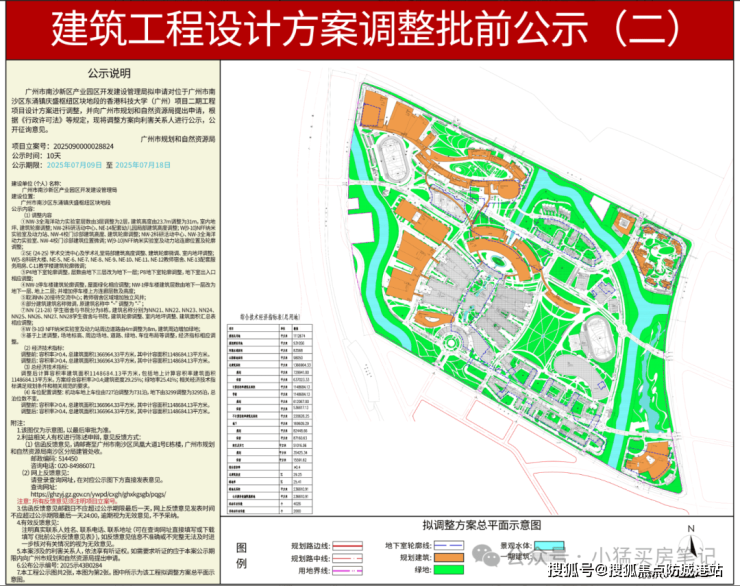This screenshot has height=586, width=740.
Task: Click the economic indicators table on the map
Action: coord(269,419)
